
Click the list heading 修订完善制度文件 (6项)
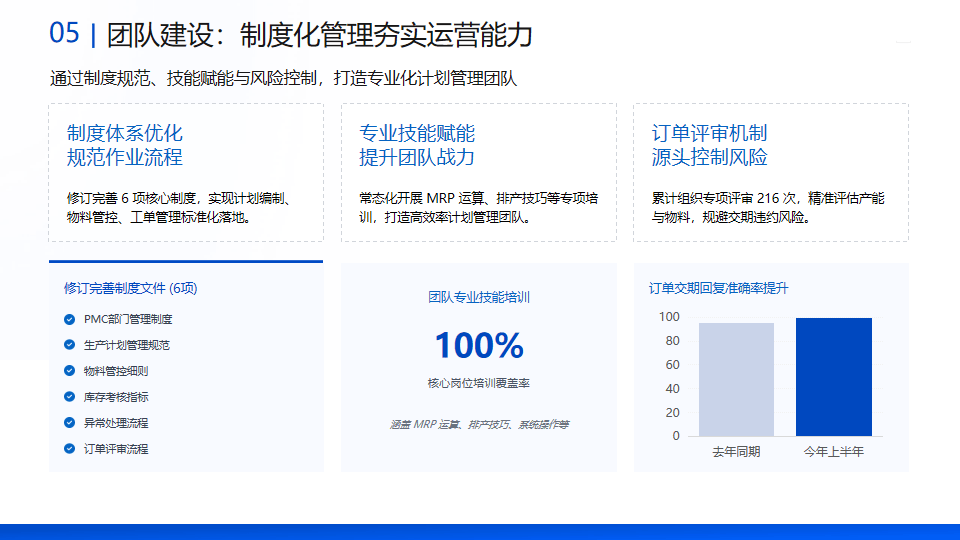[x=130, y=288]
